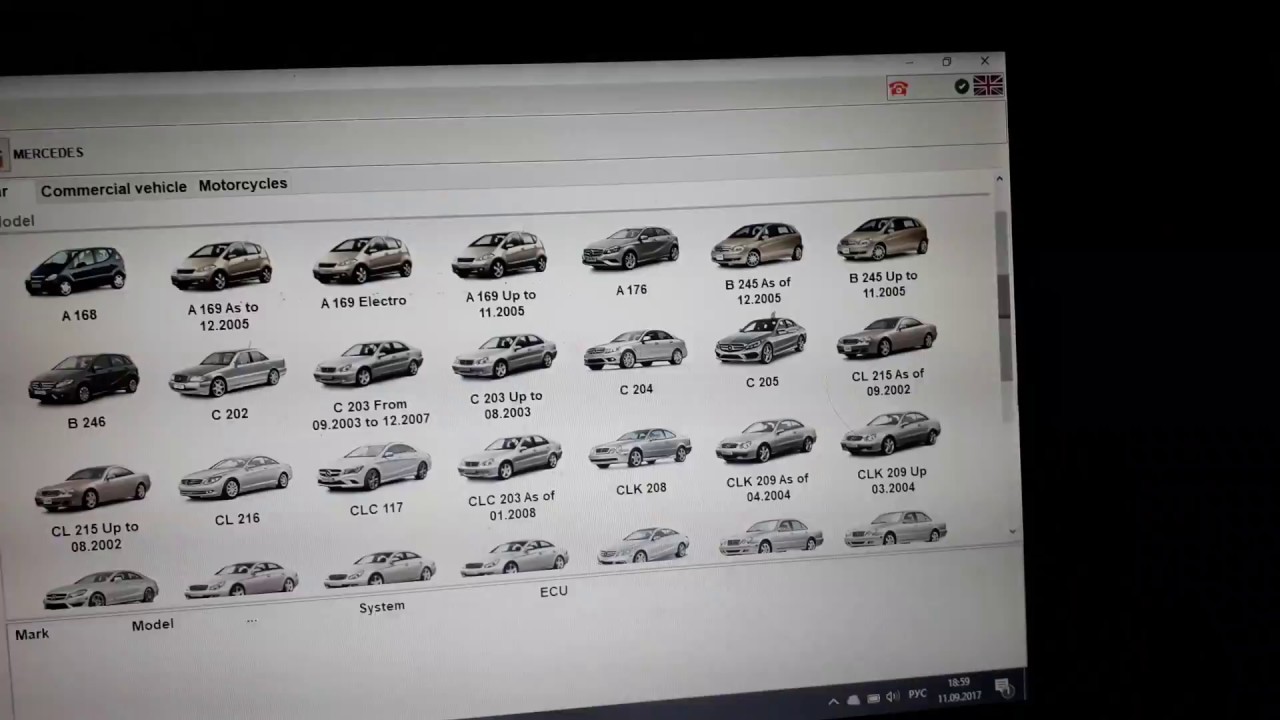The width and height of the screenshot is (1280, 720).
Task: Open the C 205 model car image
Action: coord(761,341)
